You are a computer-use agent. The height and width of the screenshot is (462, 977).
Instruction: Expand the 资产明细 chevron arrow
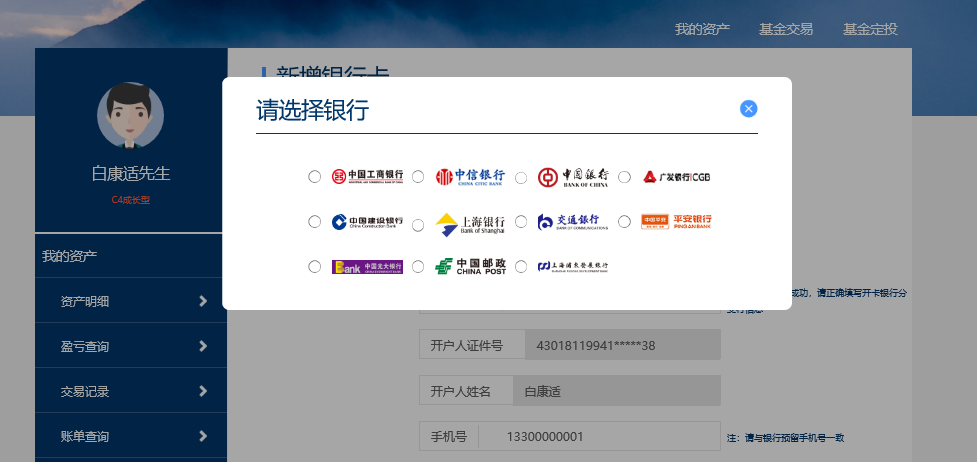tap(203, 301)
